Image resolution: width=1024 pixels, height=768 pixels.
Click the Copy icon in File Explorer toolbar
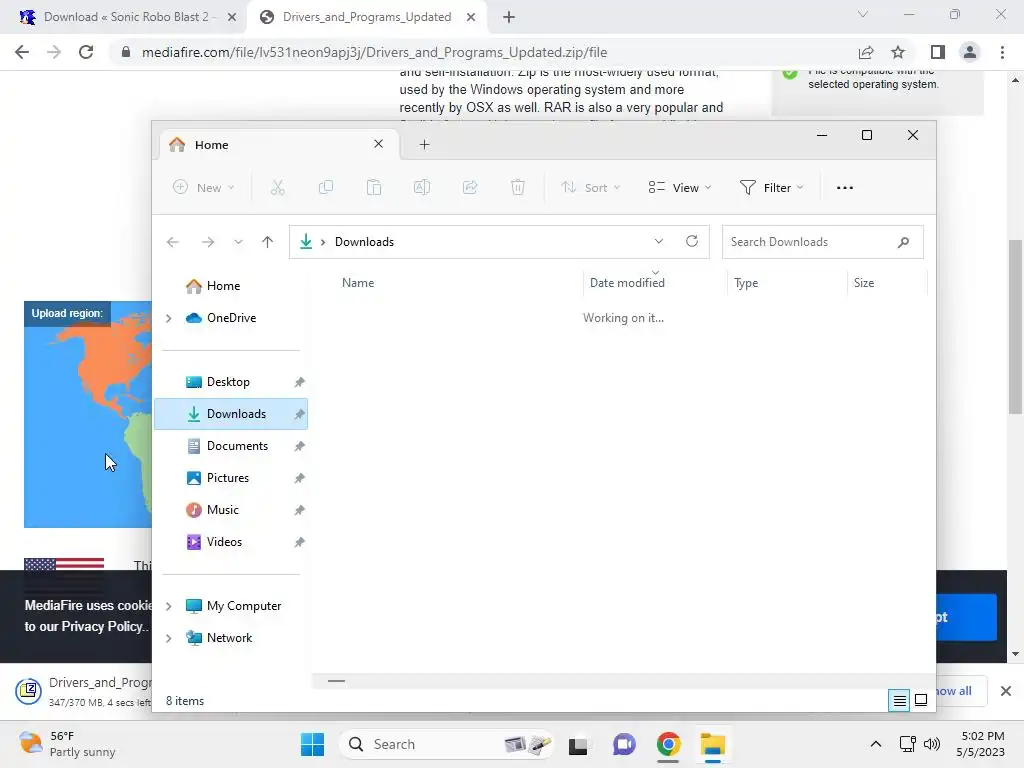pos(325,188)
